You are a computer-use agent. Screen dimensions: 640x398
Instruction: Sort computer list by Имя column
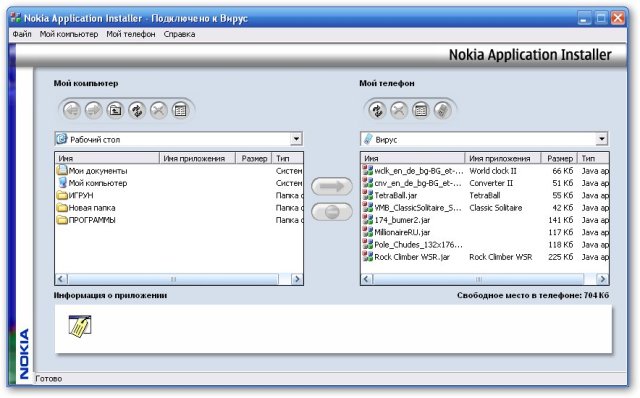(107, 158)
